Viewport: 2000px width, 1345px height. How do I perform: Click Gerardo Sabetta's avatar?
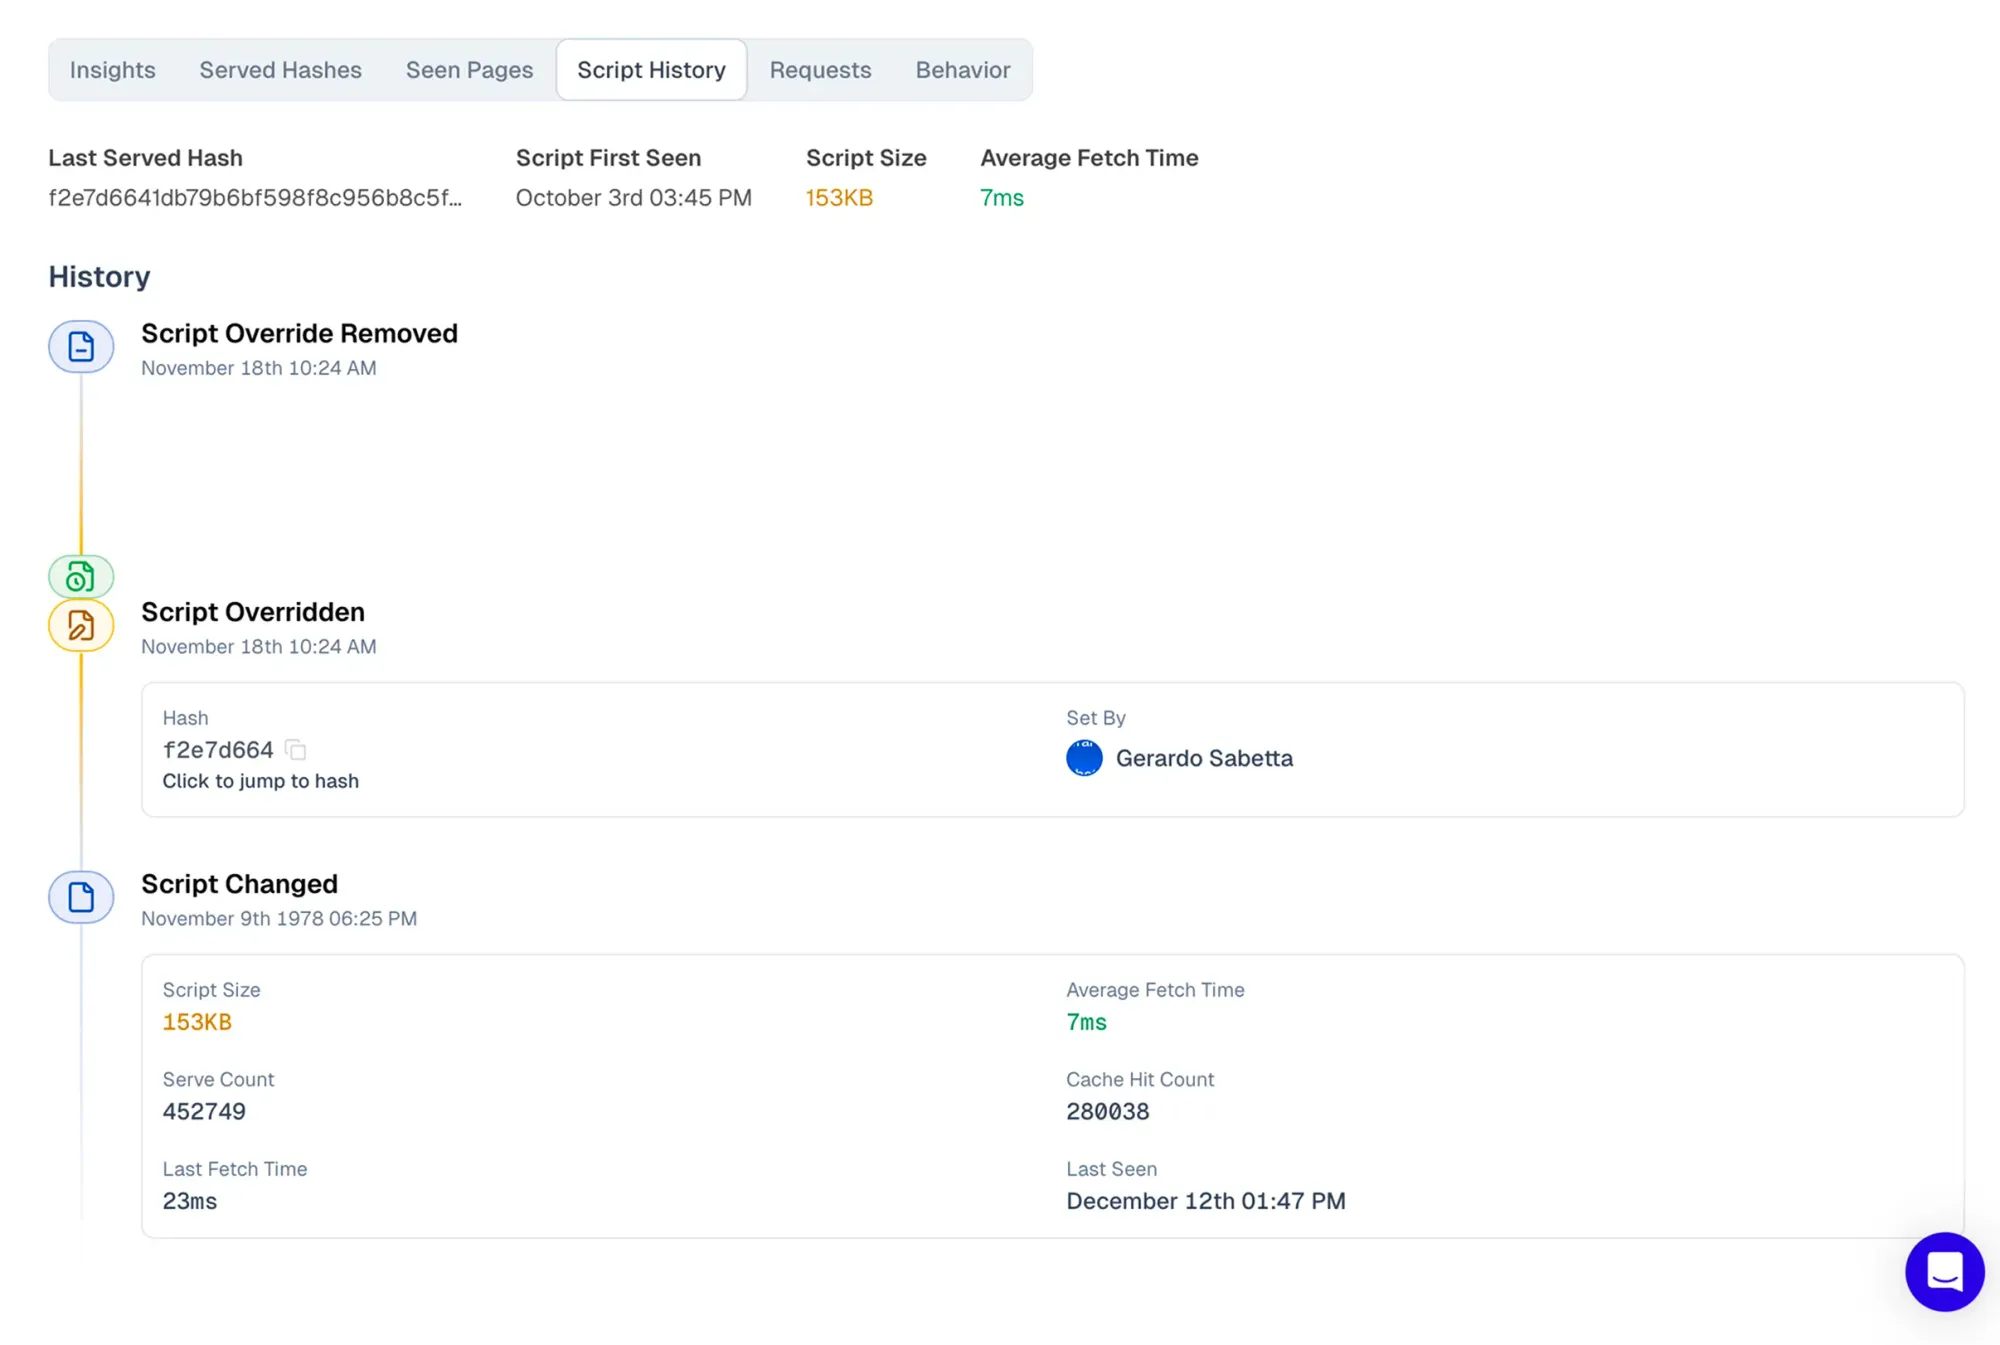coord(1084,758)
